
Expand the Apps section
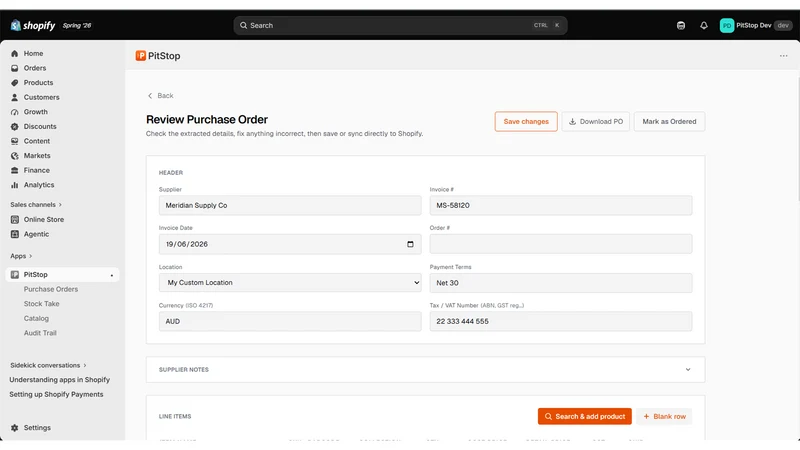click(x=21, y=256)
